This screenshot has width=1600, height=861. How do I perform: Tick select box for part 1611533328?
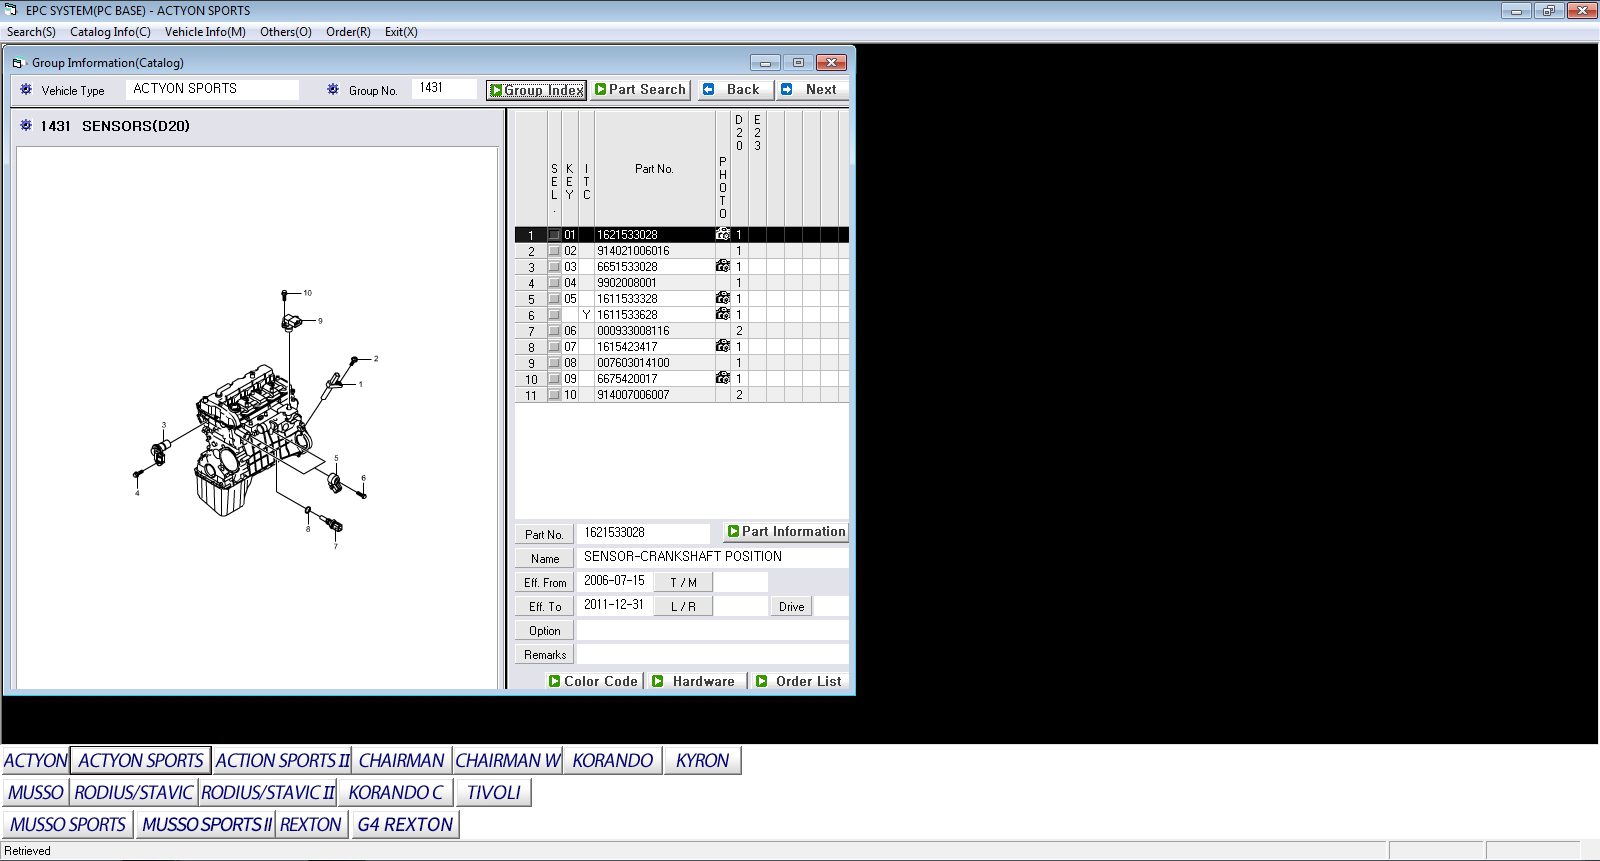point(554,299)
